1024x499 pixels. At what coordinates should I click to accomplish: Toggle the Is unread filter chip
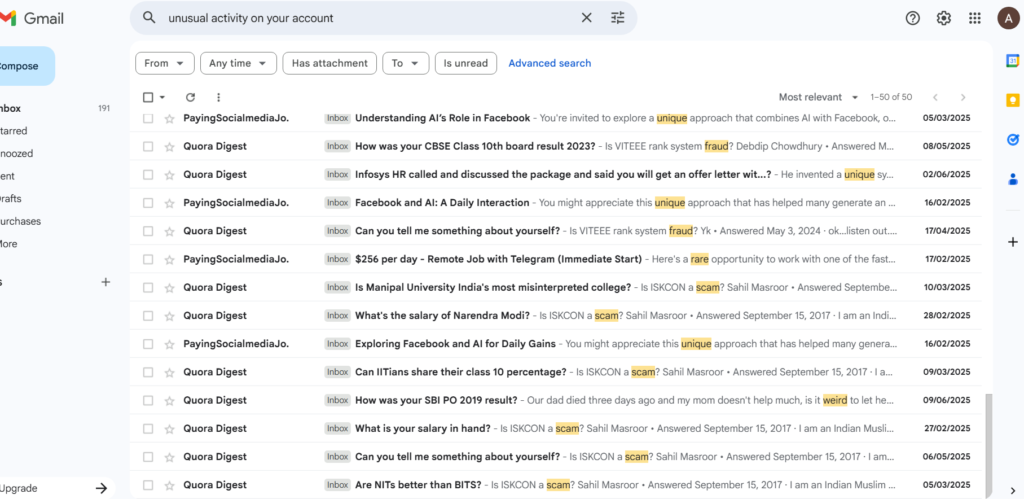coord(466,63)
